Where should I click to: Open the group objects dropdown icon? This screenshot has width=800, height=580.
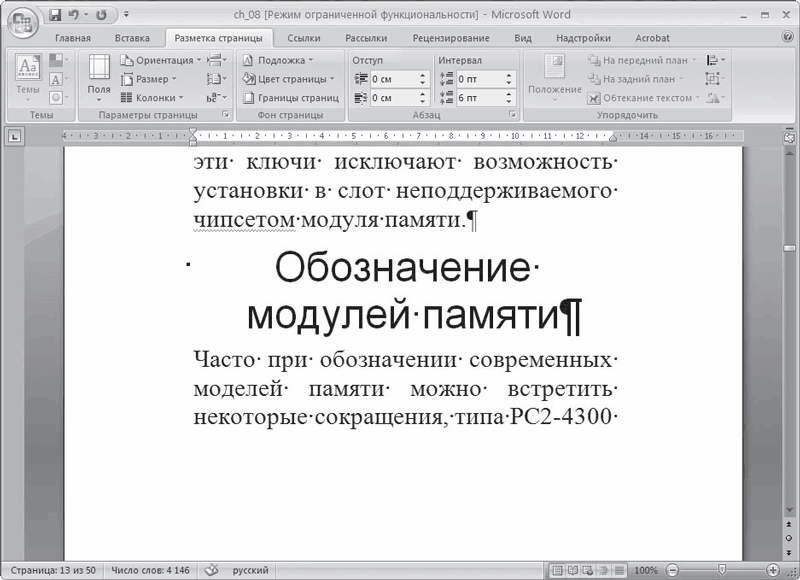(715, 79)
